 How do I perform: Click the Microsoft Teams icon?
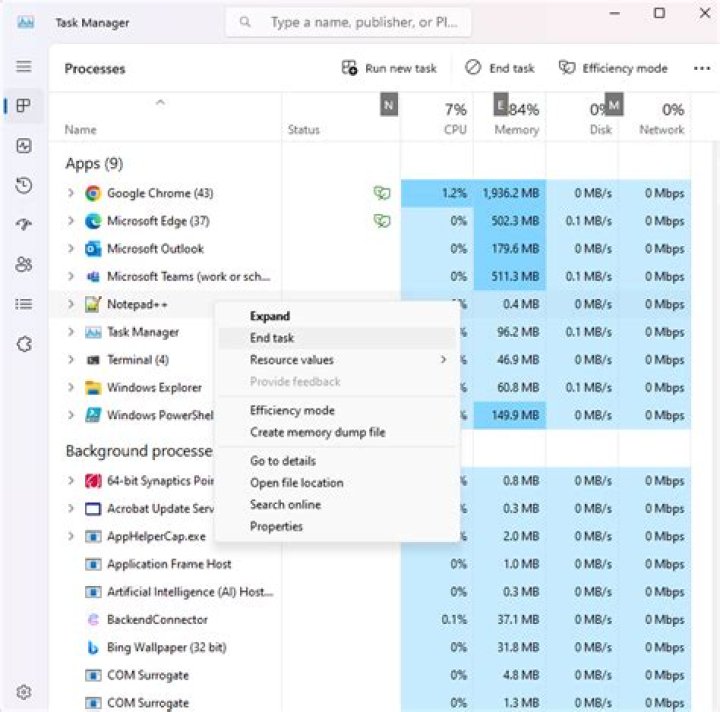(93, 276)
